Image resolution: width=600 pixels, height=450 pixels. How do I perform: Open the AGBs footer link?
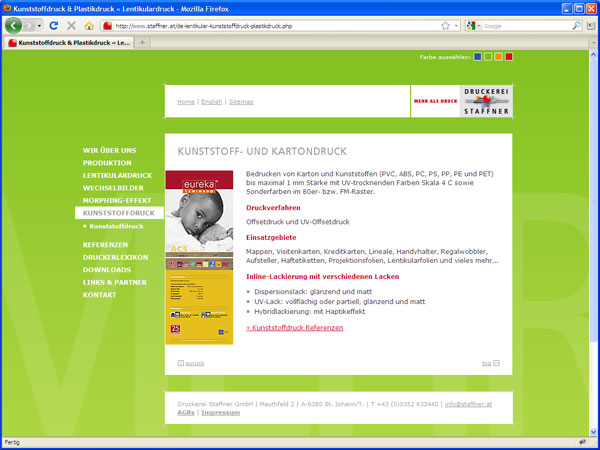point(186,412)
